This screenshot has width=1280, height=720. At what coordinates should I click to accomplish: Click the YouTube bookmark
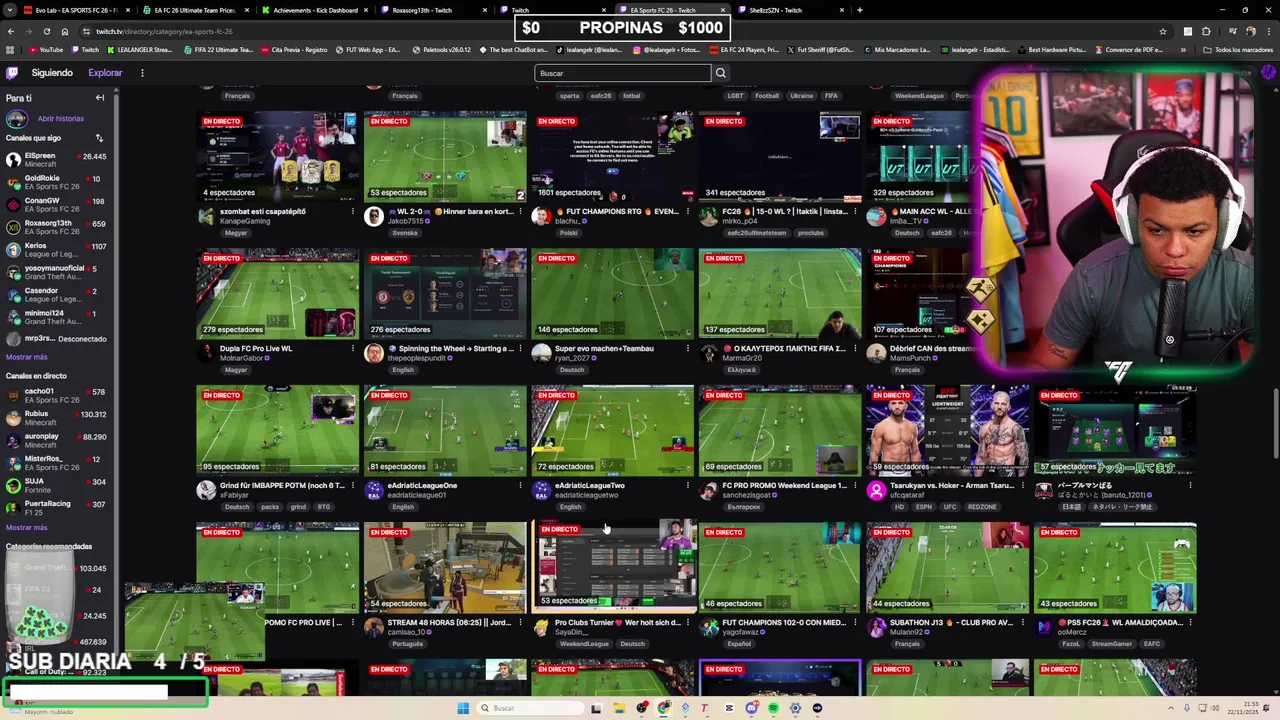coord(45,49)
